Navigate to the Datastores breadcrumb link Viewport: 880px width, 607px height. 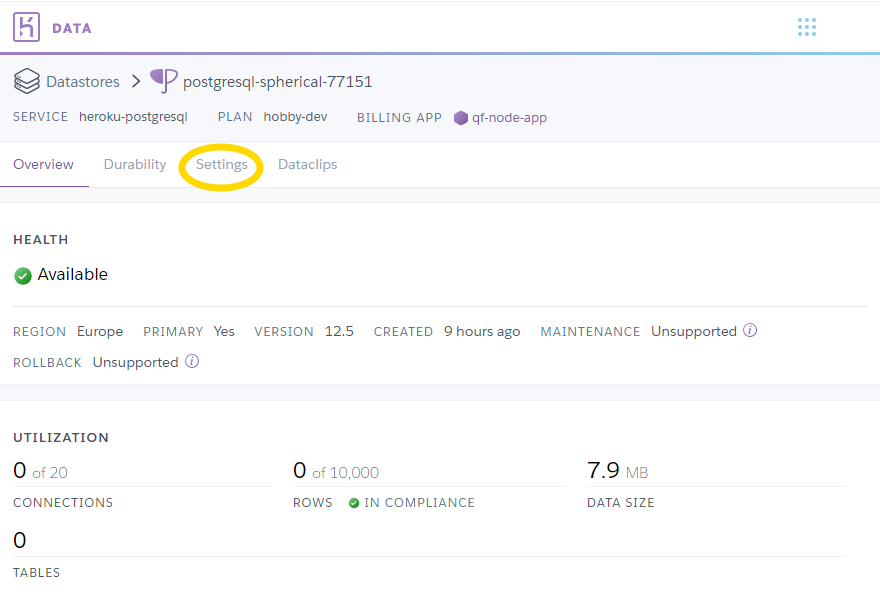click(x=82, y=81)
